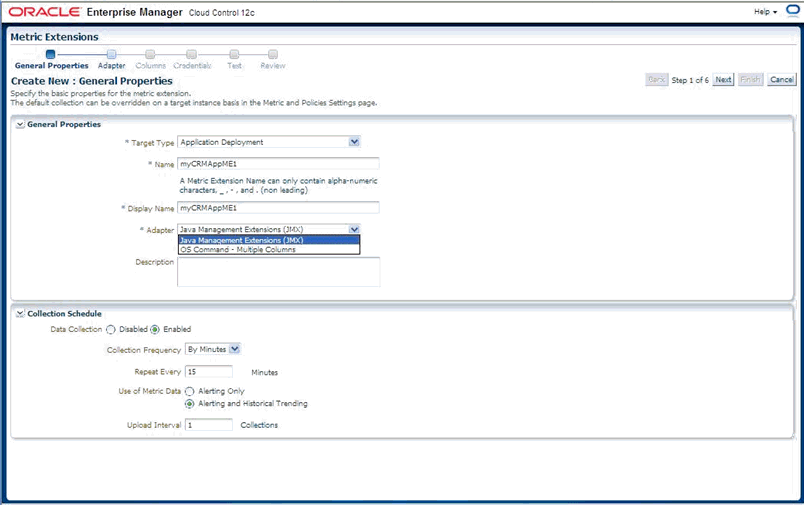Select the Test train step marker
Viewport: 804px width, 505px height.
[234, 54]
